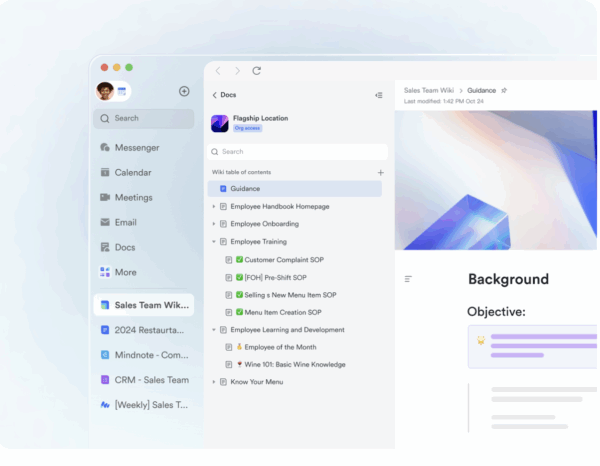Collapse Employee Learning and Development section
Screen dimensions: 600x466
tap(214, 330)
